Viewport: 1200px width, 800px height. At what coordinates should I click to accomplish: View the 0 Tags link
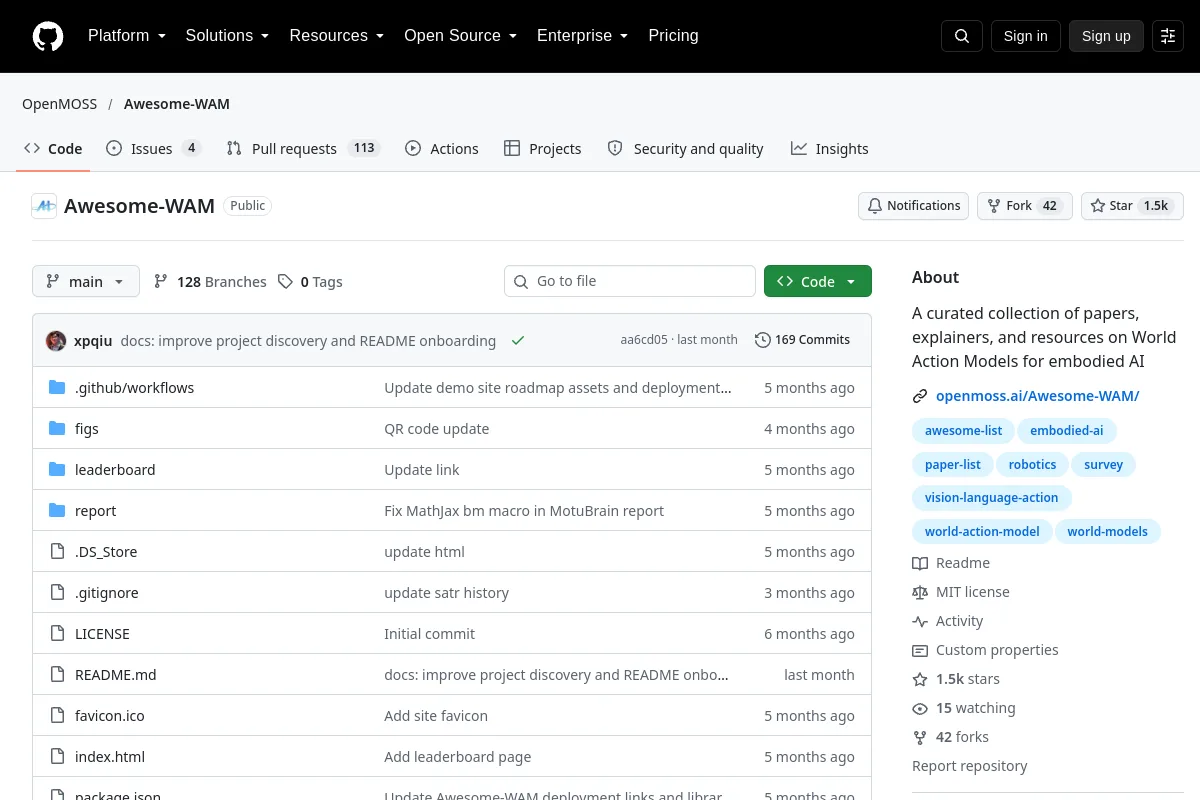point(310,282)
